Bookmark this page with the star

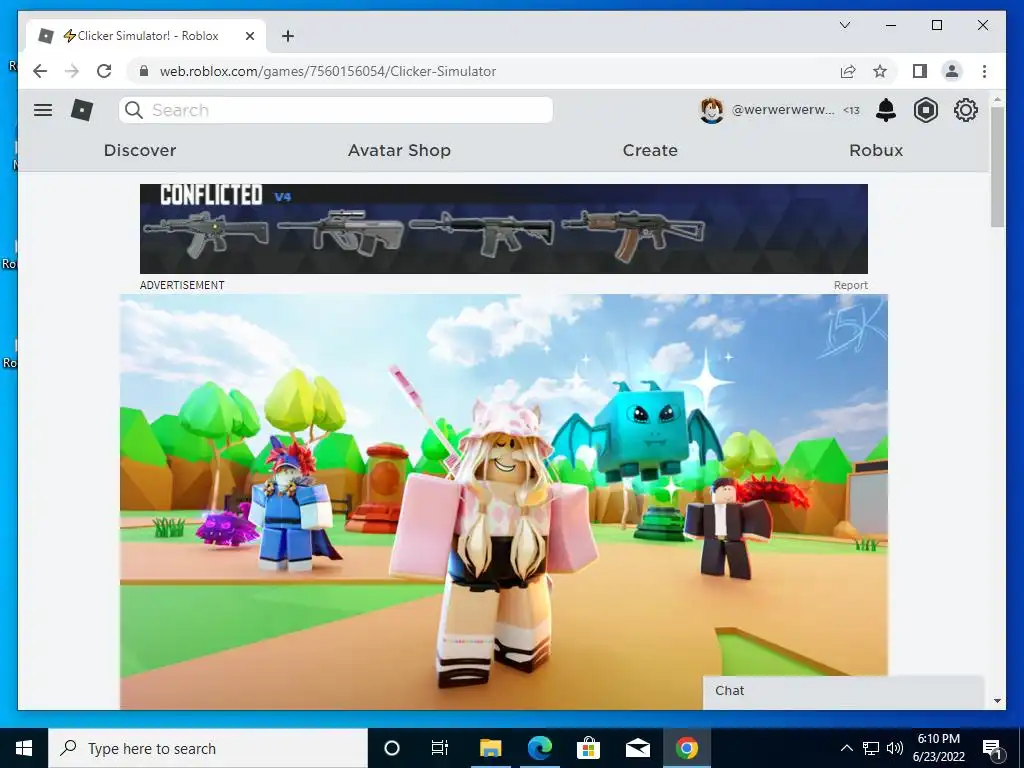(880, 71)
